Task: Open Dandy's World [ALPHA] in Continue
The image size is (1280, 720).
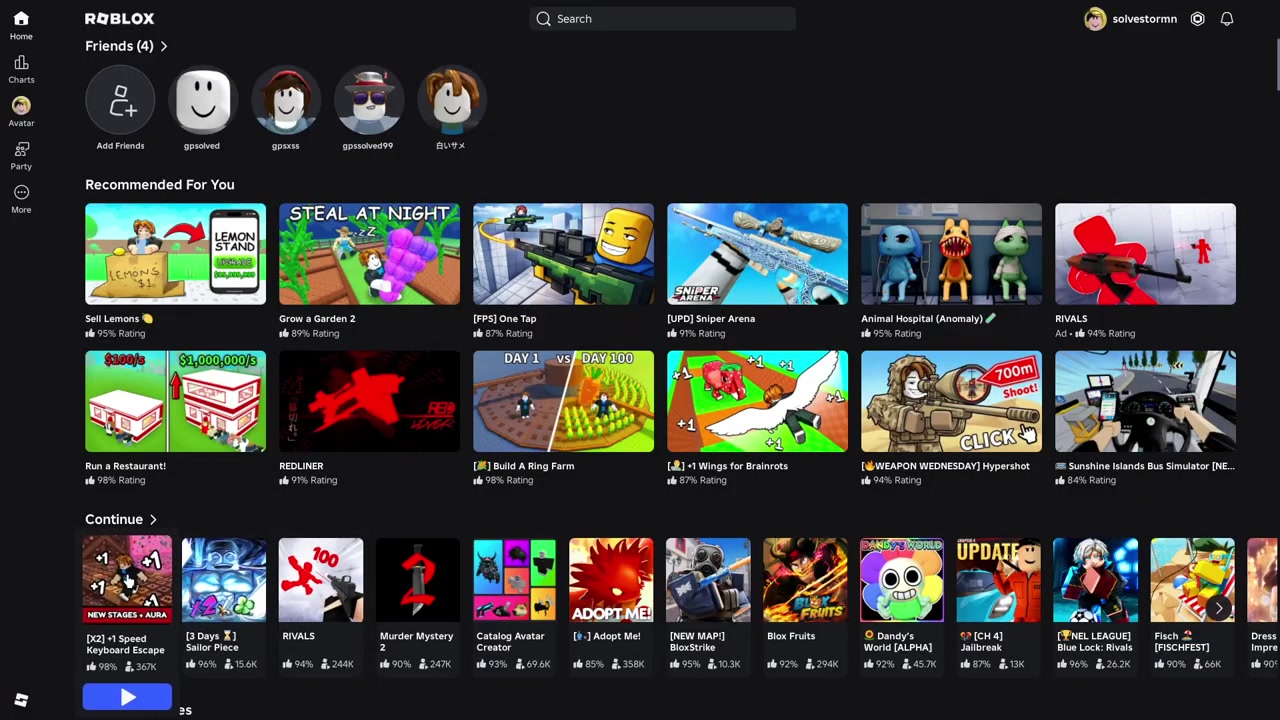Action: click(x=902, y=580)
